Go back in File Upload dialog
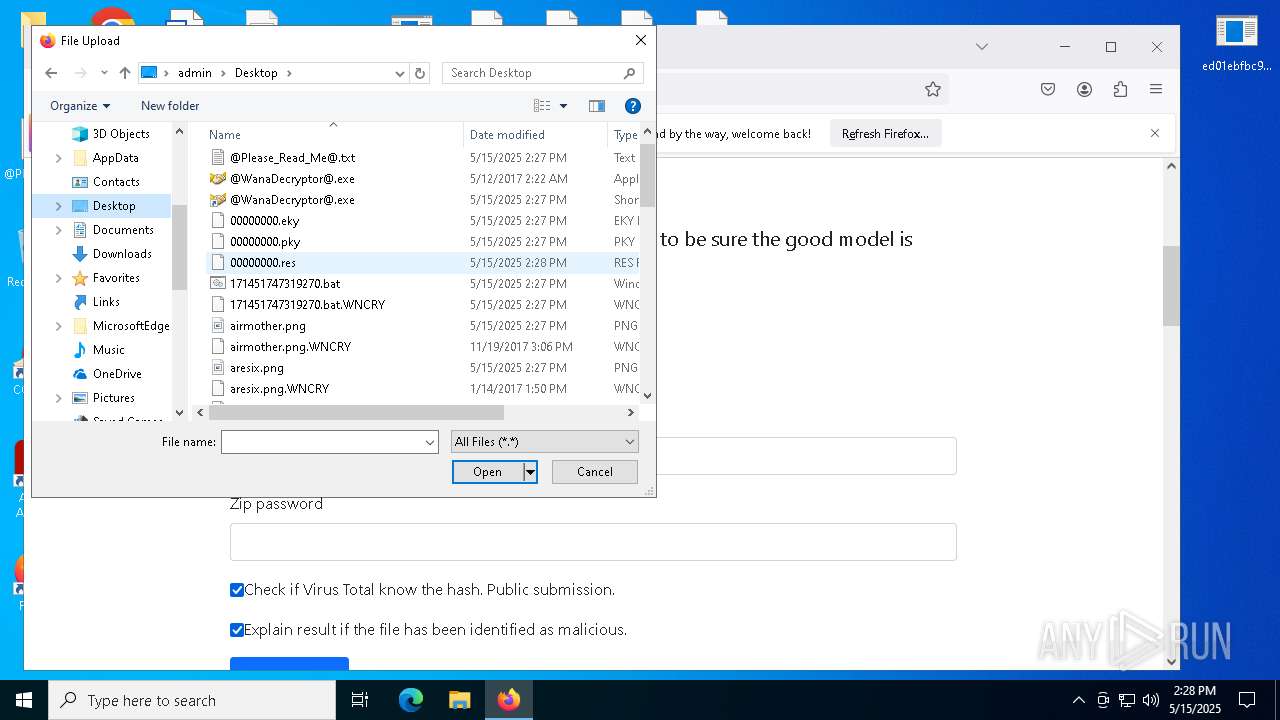1280x720 pixels. [x=52, y=73]
